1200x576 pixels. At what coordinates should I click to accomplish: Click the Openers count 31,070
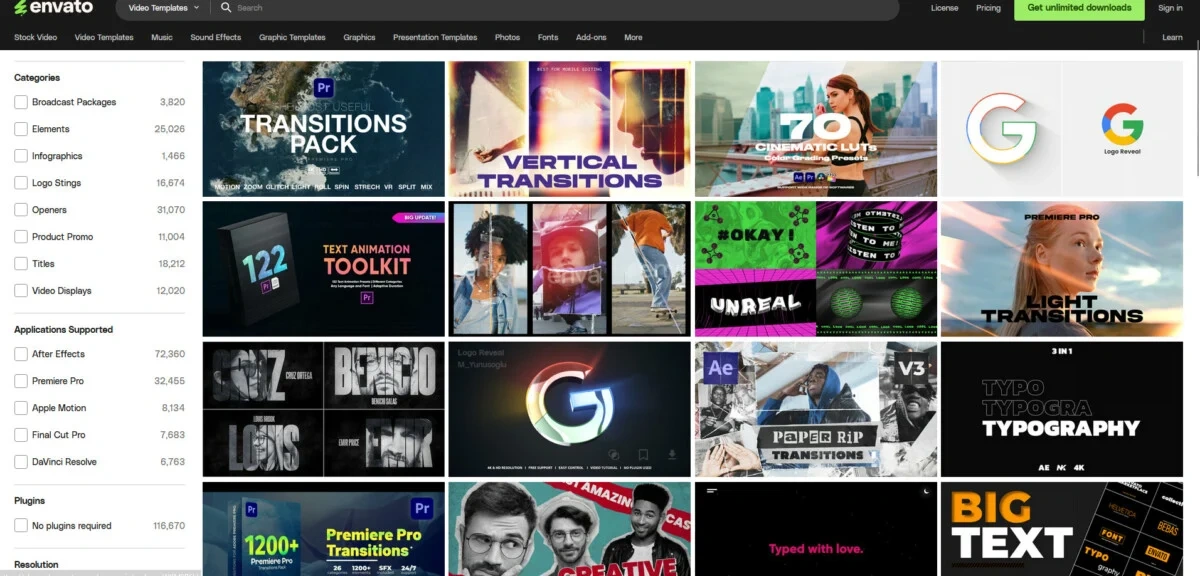click(x=171, y=210)
